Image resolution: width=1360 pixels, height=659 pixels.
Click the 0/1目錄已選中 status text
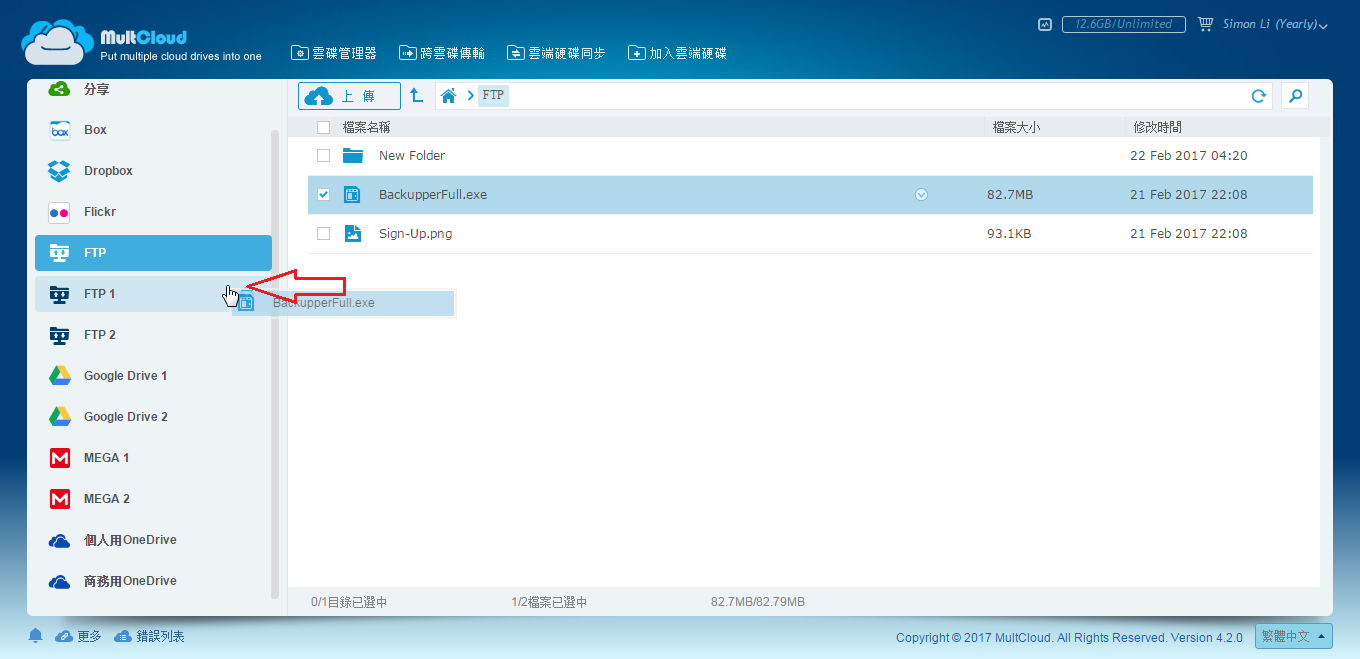(x=349, y=602)
